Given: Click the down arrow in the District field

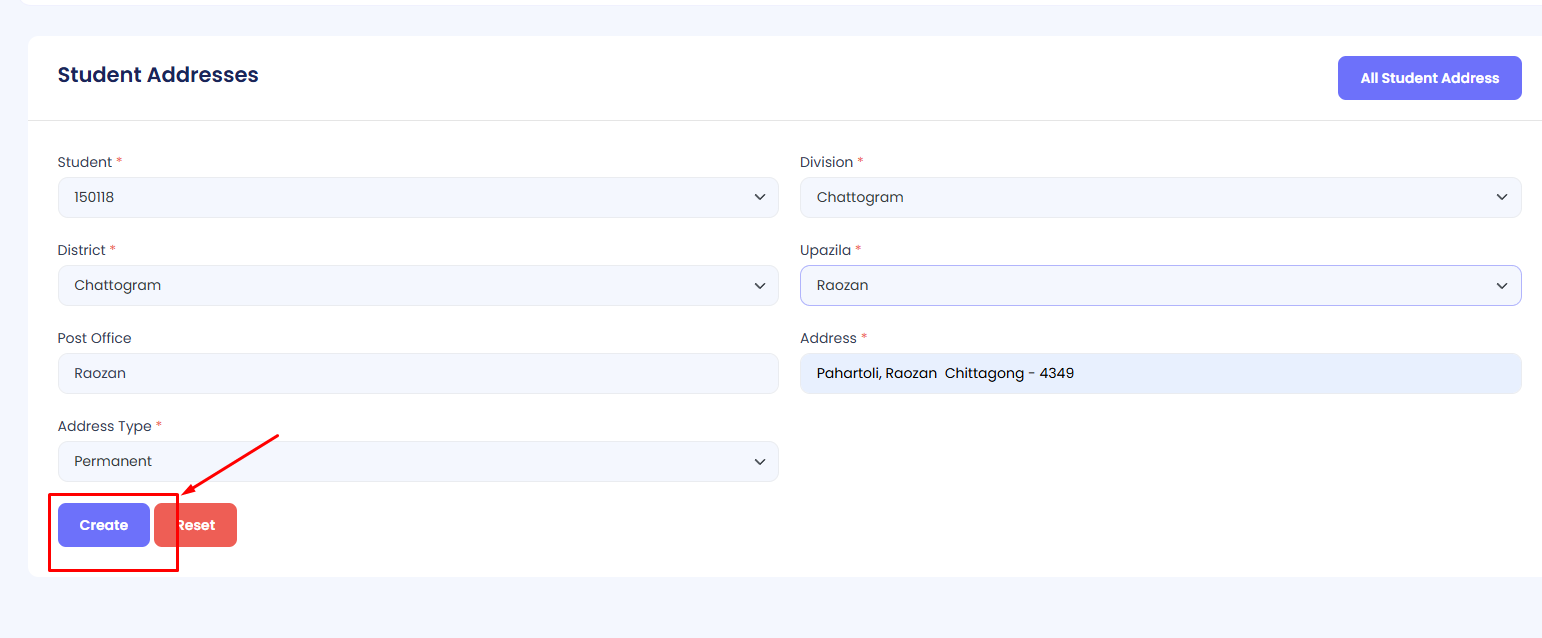Looking at the screenshot, I should coord(759,286).
